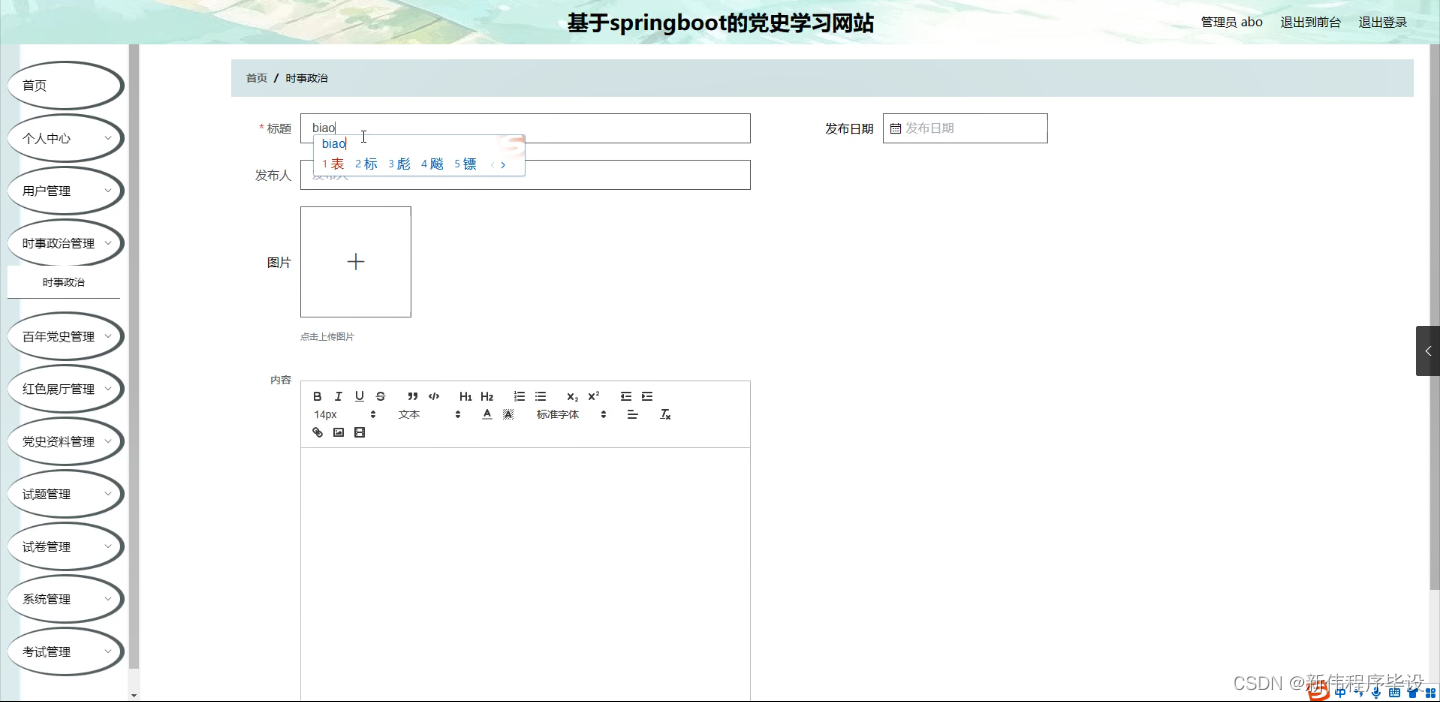The height and width of the screenshot is (702, 1440).
Task: Click the strikethrough icon in the toolbar
Action: click(x=380, y=395)
